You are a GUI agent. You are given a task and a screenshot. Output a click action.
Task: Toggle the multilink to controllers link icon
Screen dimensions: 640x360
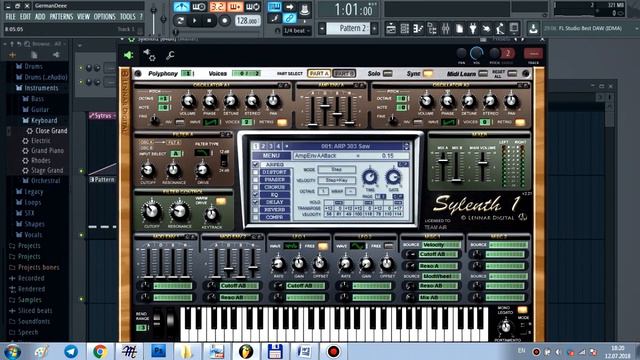289,18
